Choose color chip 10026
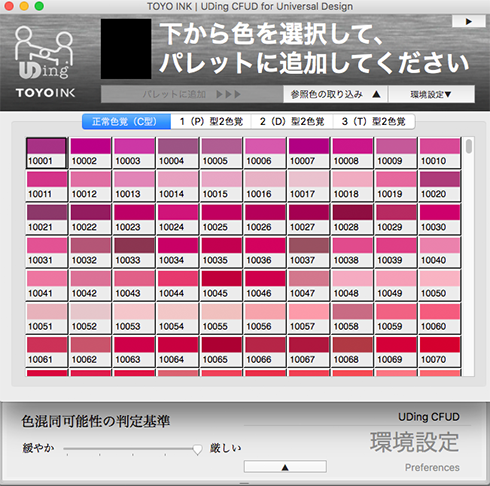Image resolution: width=490 pixels, height=486 pixels. coord(265,219)
